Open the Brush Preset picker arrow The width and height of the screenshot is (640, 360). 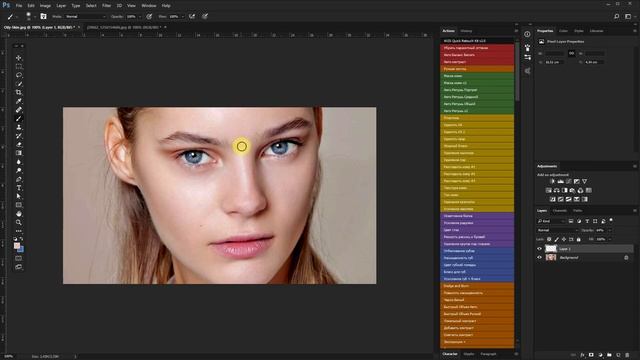34,17
